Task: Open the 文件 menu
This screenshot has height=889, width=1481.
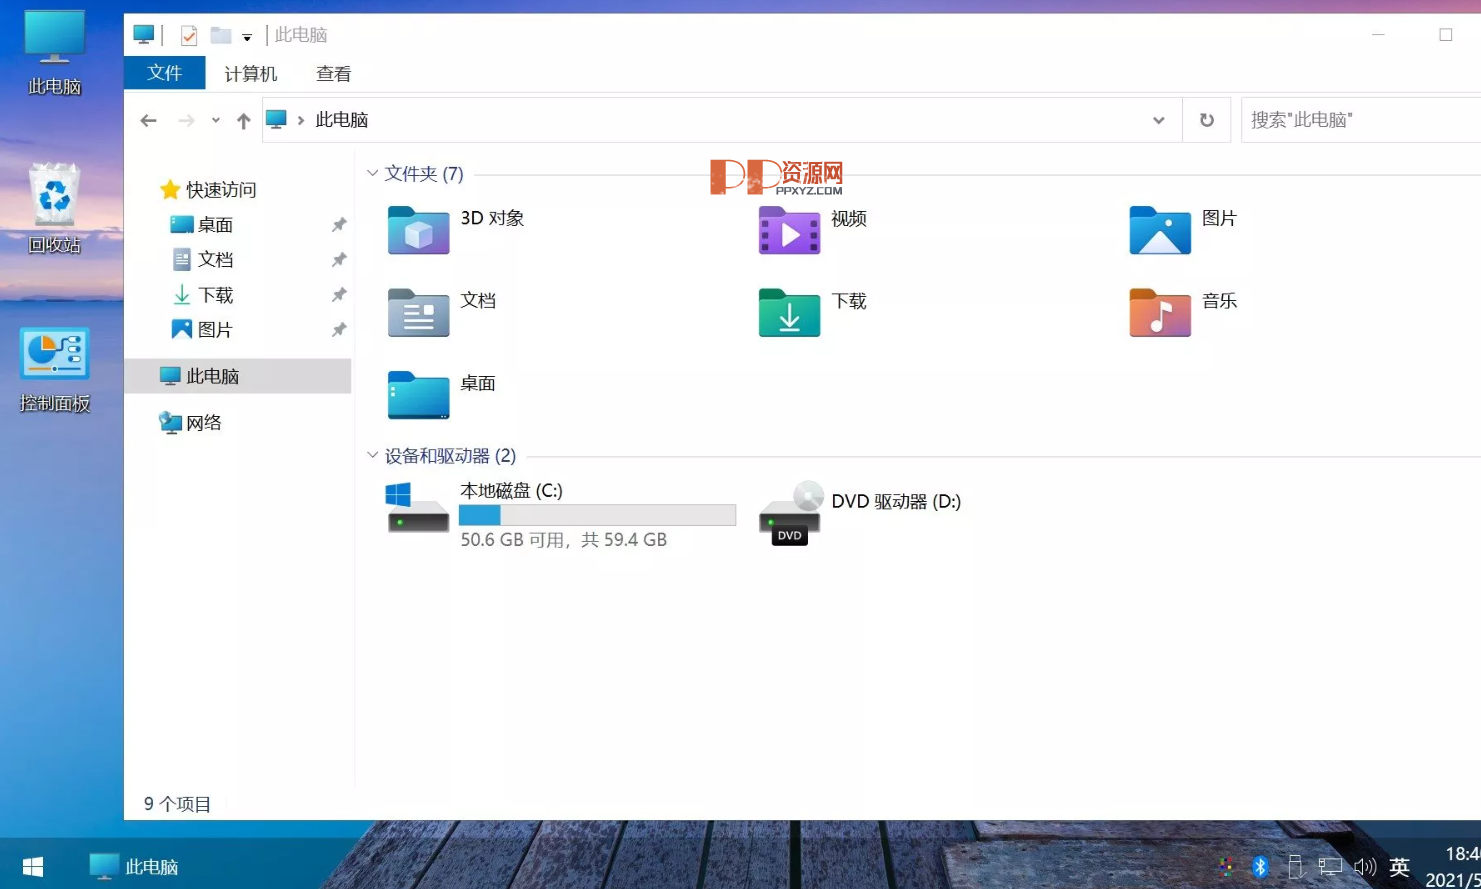Action: 164,73
